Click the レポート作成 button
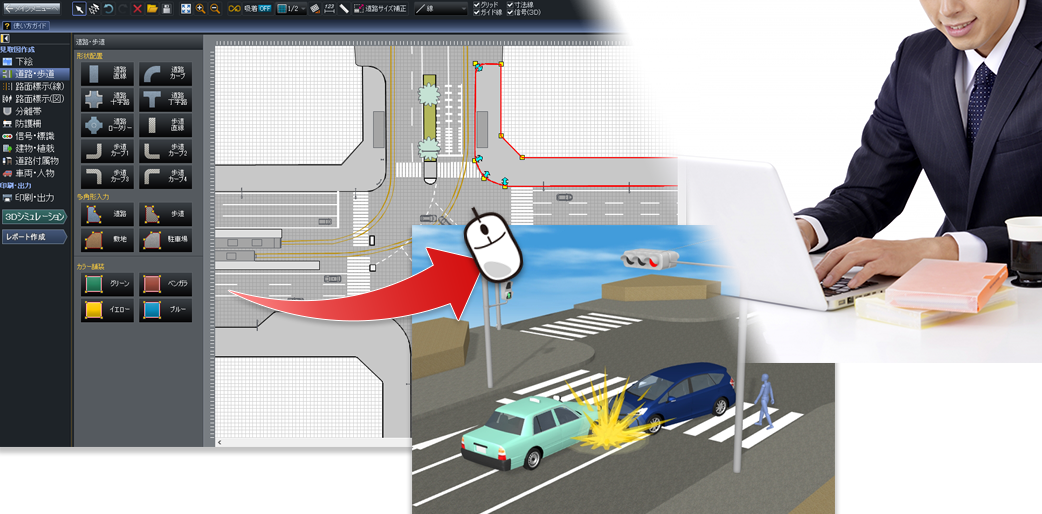Image resolution: width=1042 pixels, height=514 pixels. pyautogui.click(x=33, y=237)
